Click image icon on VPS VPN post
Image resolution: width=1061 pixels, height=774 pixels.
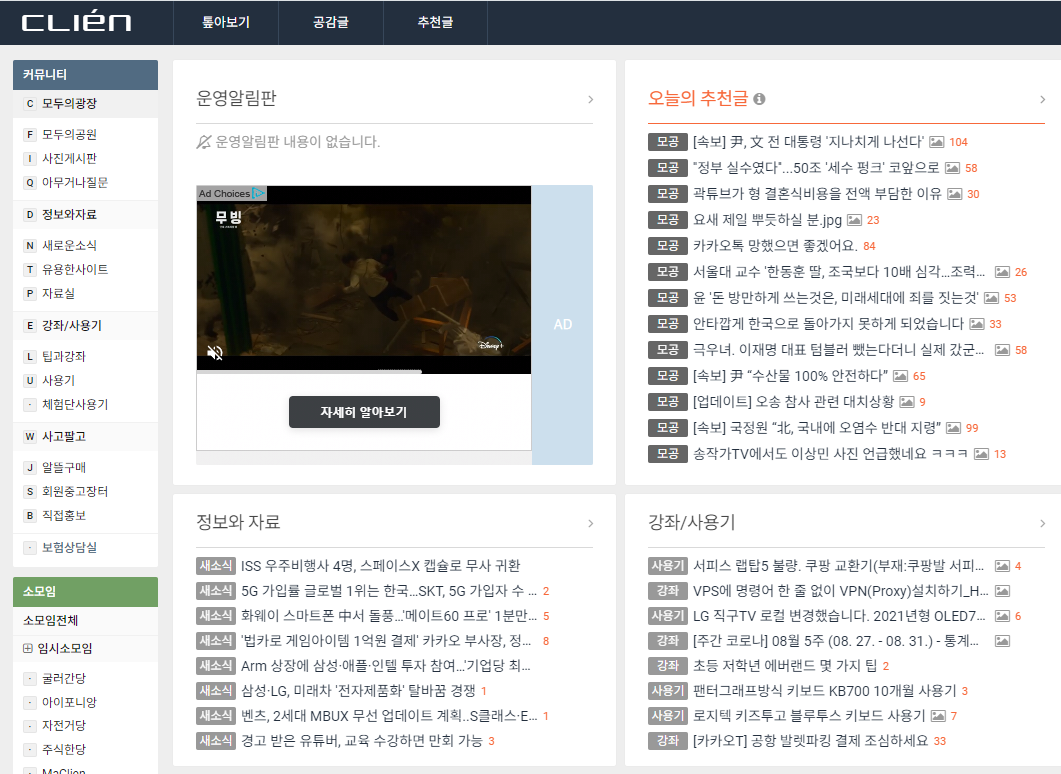1002,591
